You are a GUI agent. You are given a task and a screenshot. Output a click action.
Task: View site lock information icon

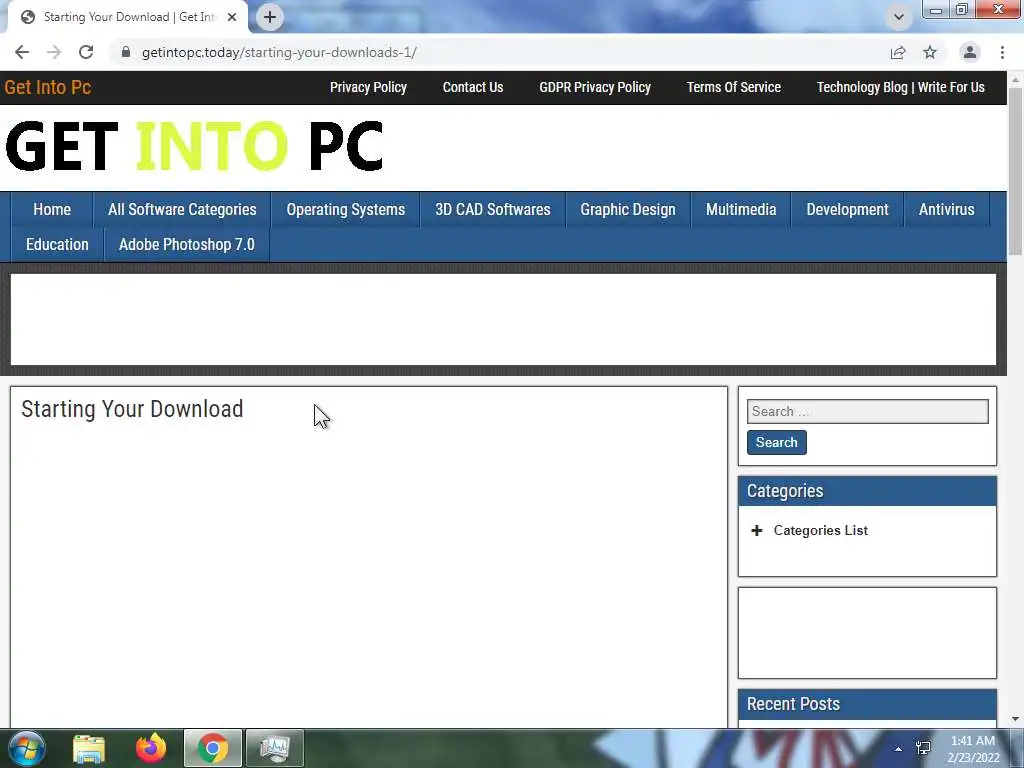pyautogui.click(x=126, y=52)
